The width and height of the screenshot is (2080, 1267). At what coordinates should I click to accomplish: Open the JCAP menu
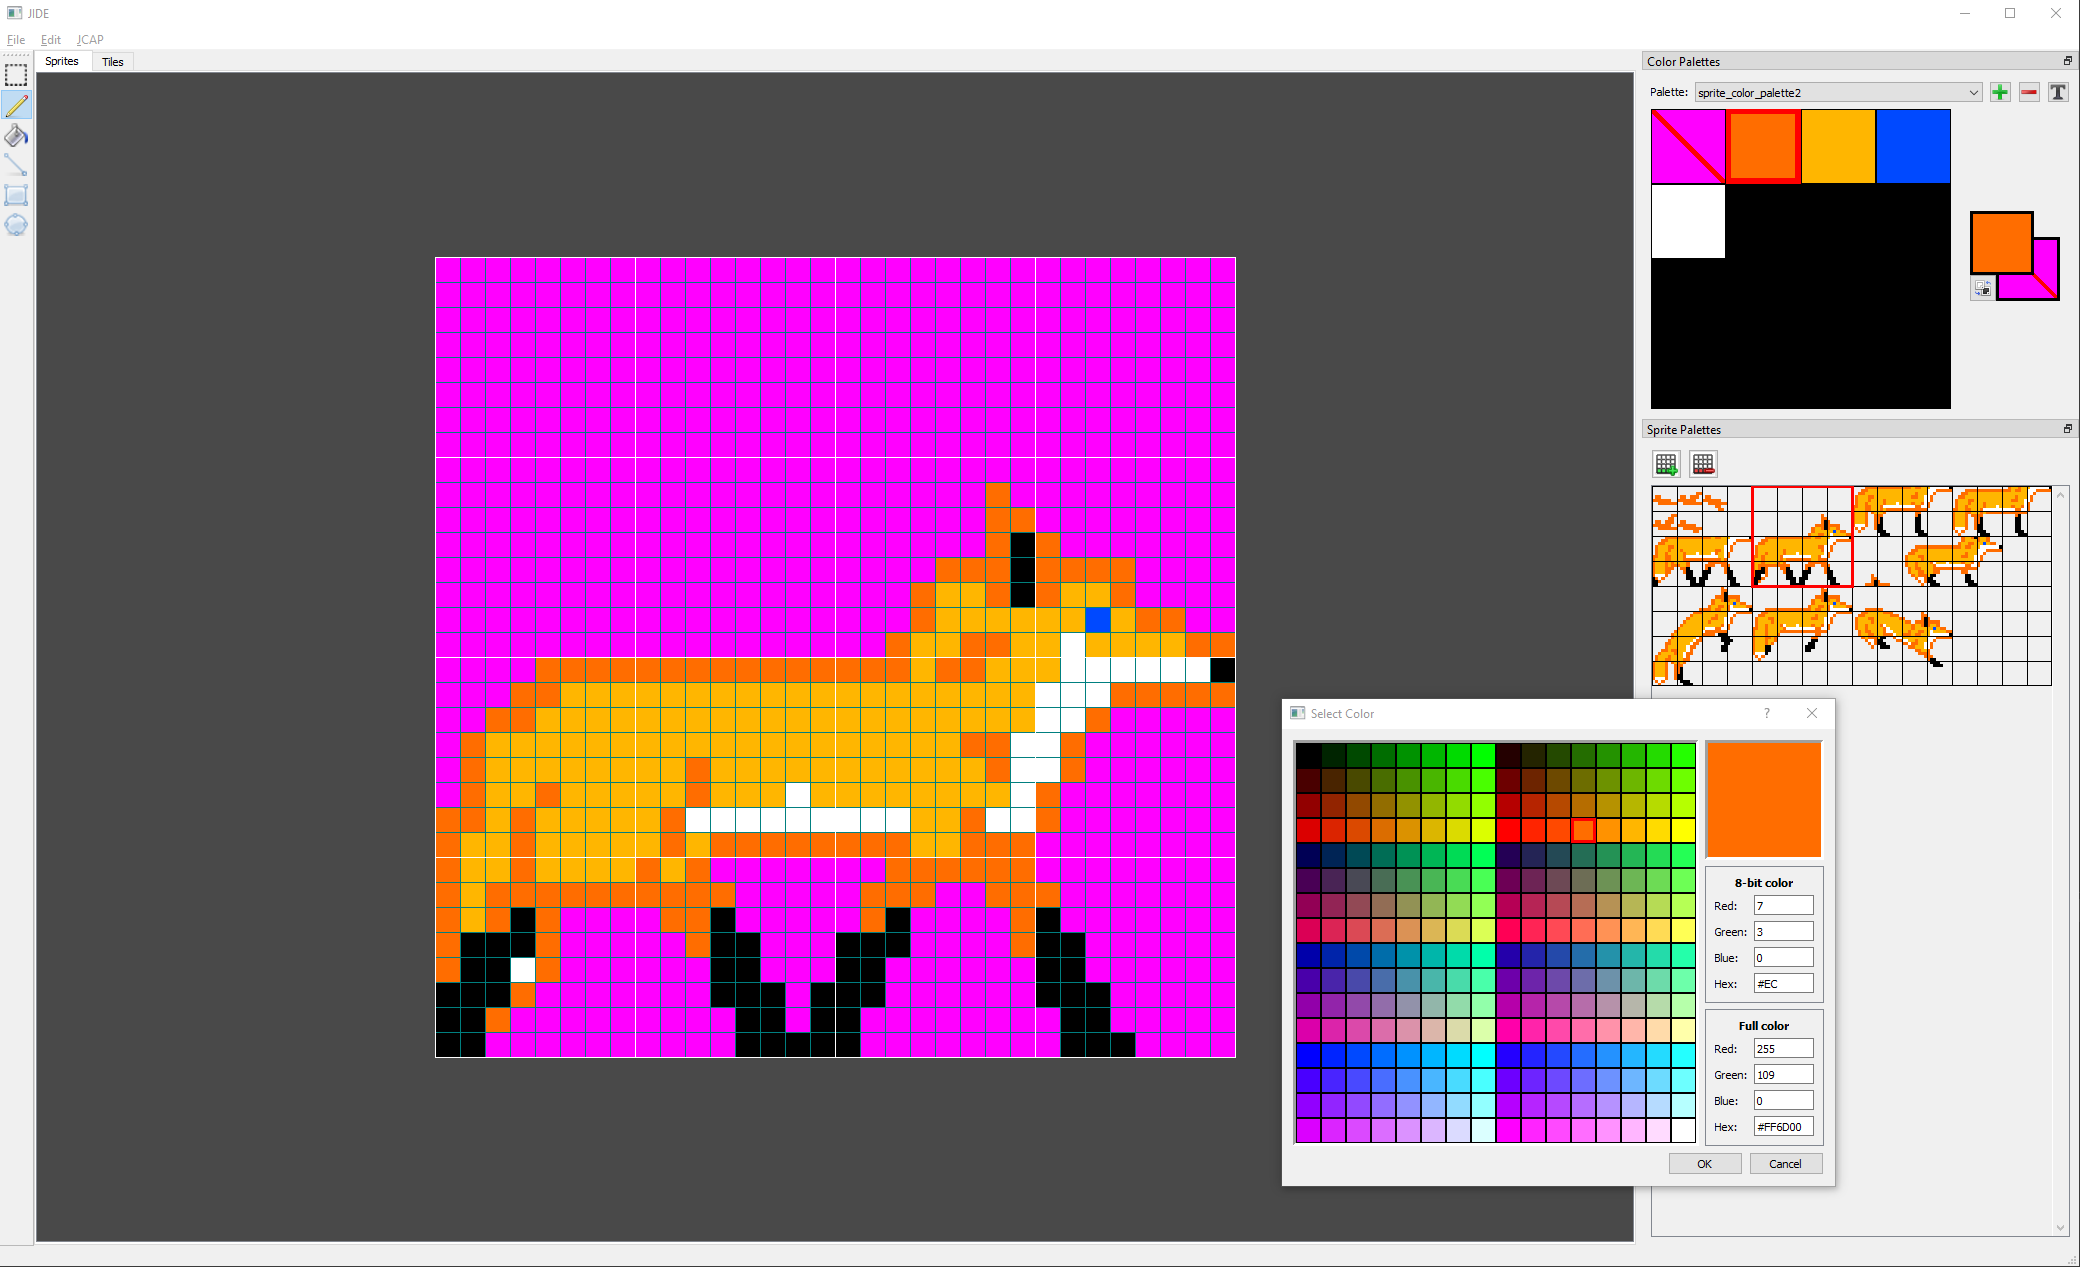[x=90, y=40]
